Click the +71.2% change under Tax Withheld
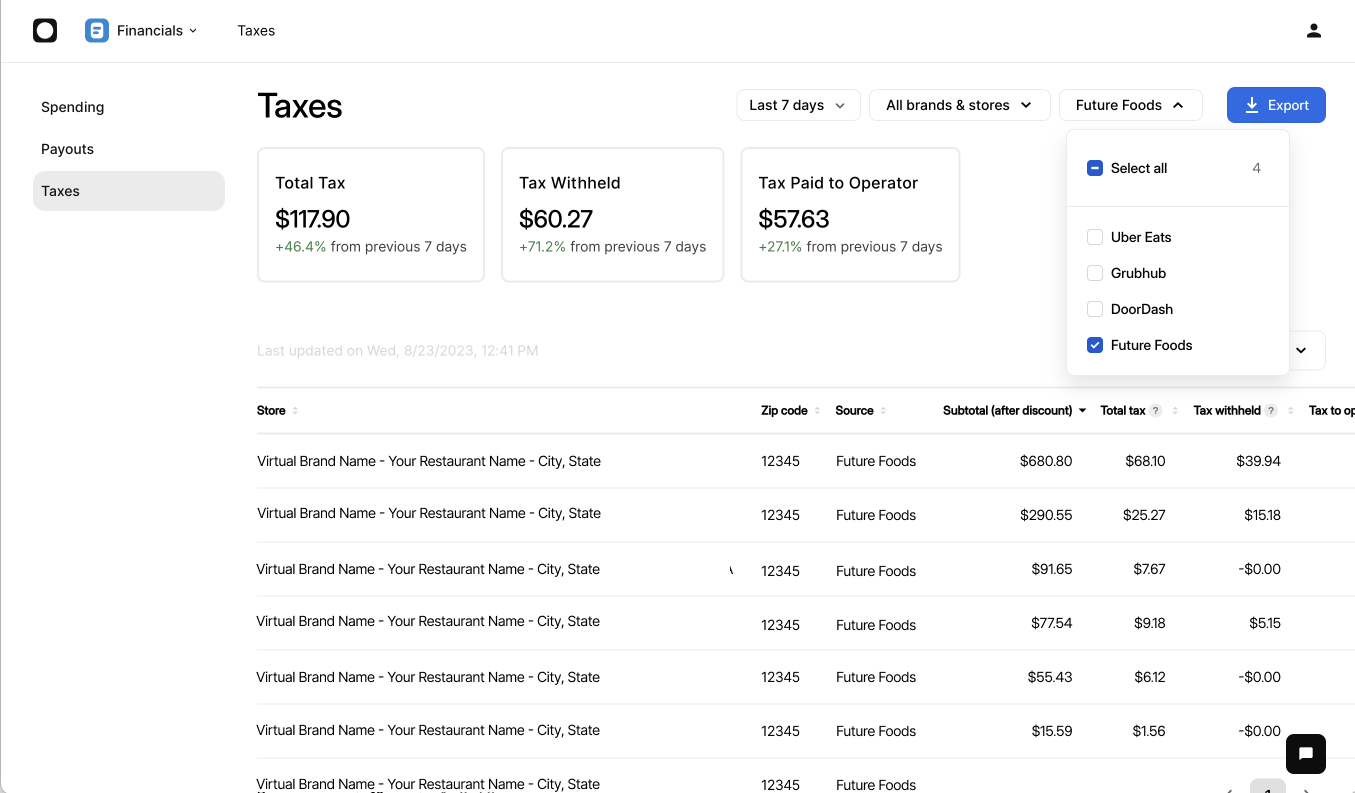 [x=543, y=247]
